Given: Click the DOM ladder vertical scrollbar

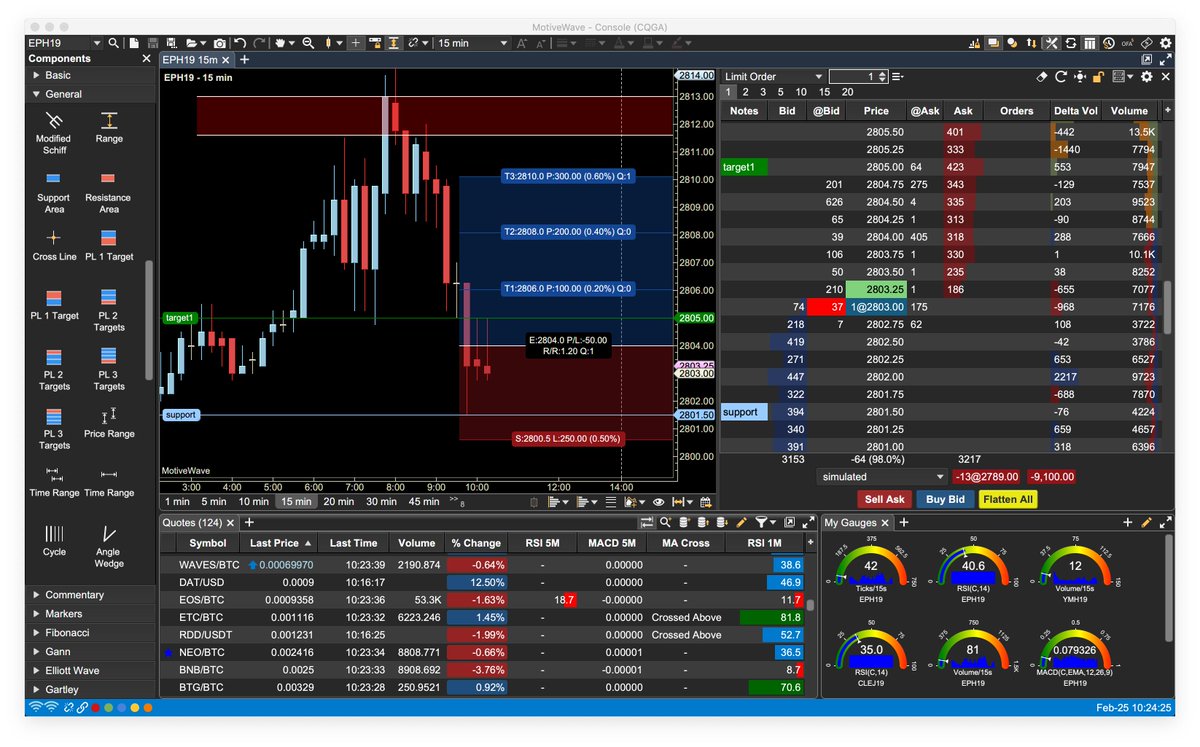Looking at the screenshot, I should click(1165, 307).
